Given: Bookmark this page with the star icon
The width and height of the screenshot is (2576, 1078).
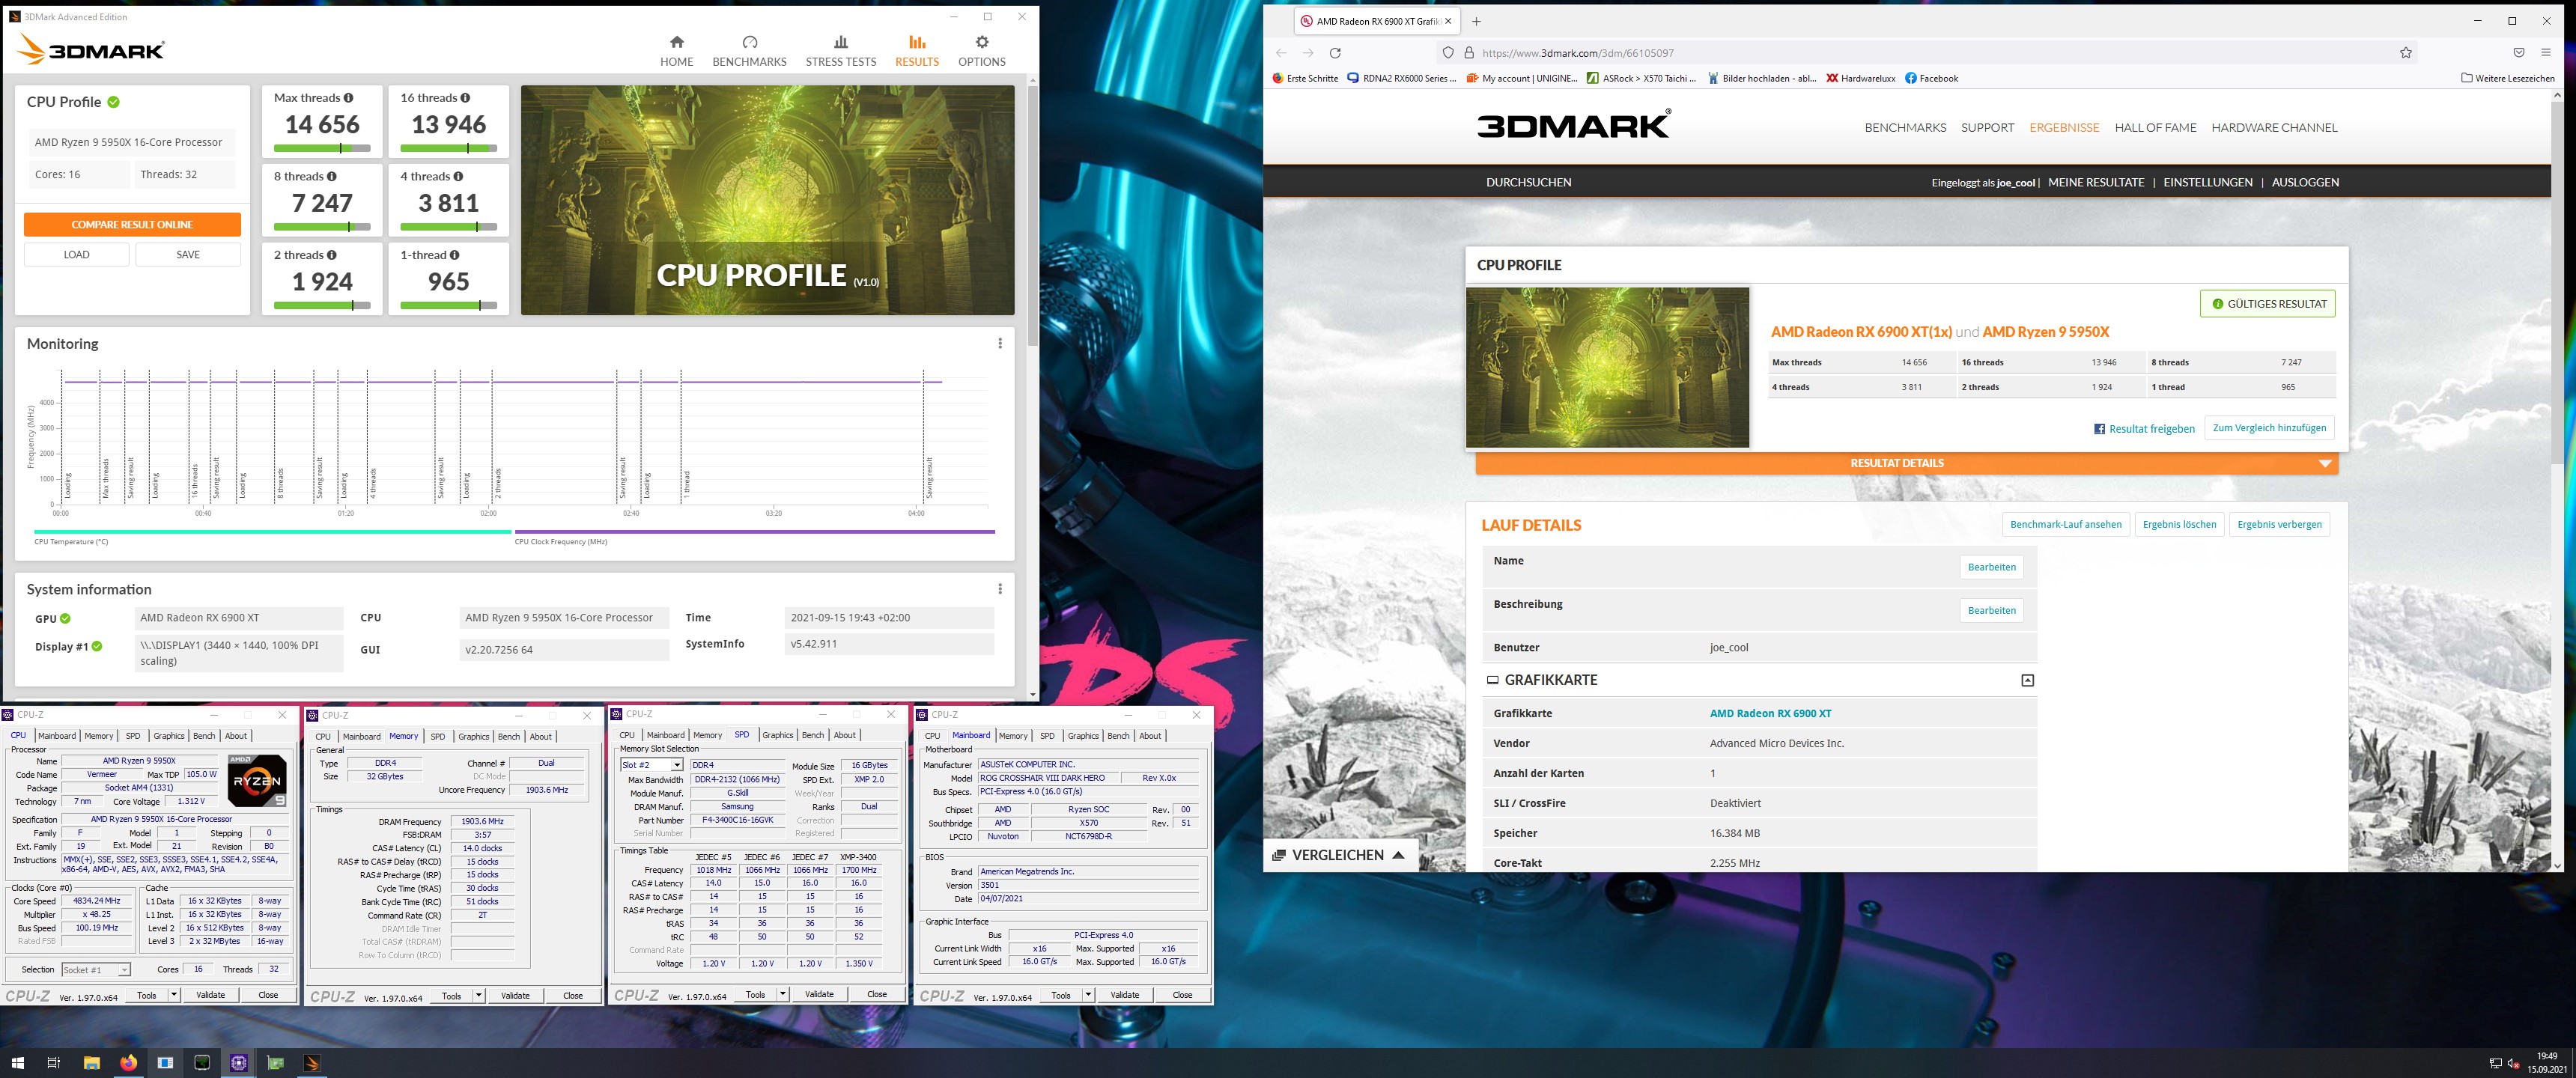Looking at the screenshot, I should tap(2405, 53).
